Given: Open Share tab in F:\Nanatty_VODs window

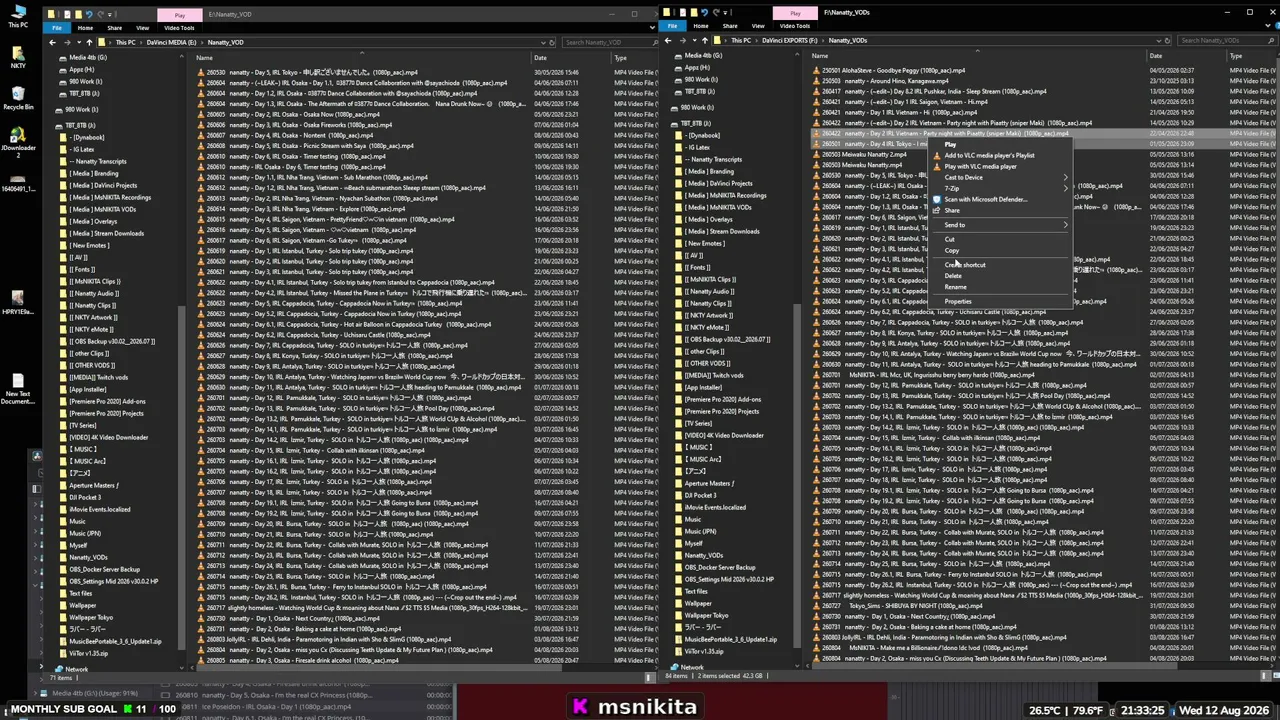Looking at the screenshot, I should point(730,26).
